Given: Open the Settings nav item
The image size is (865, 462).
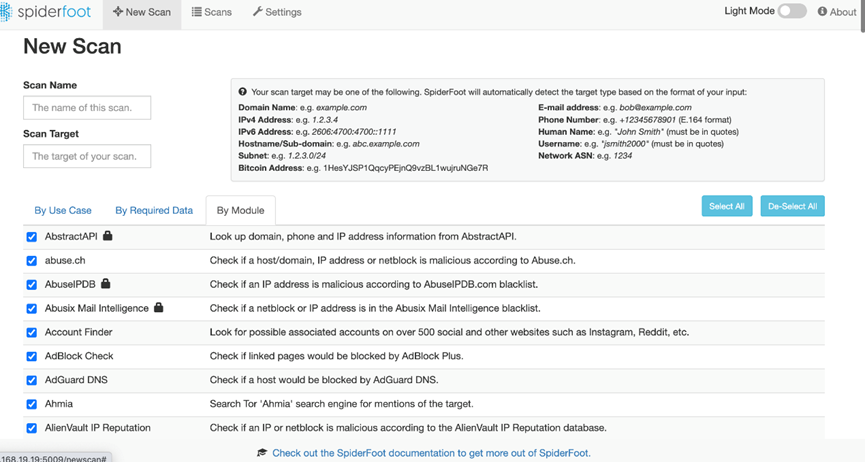Looking at the screenshot, I should point(277,12).
